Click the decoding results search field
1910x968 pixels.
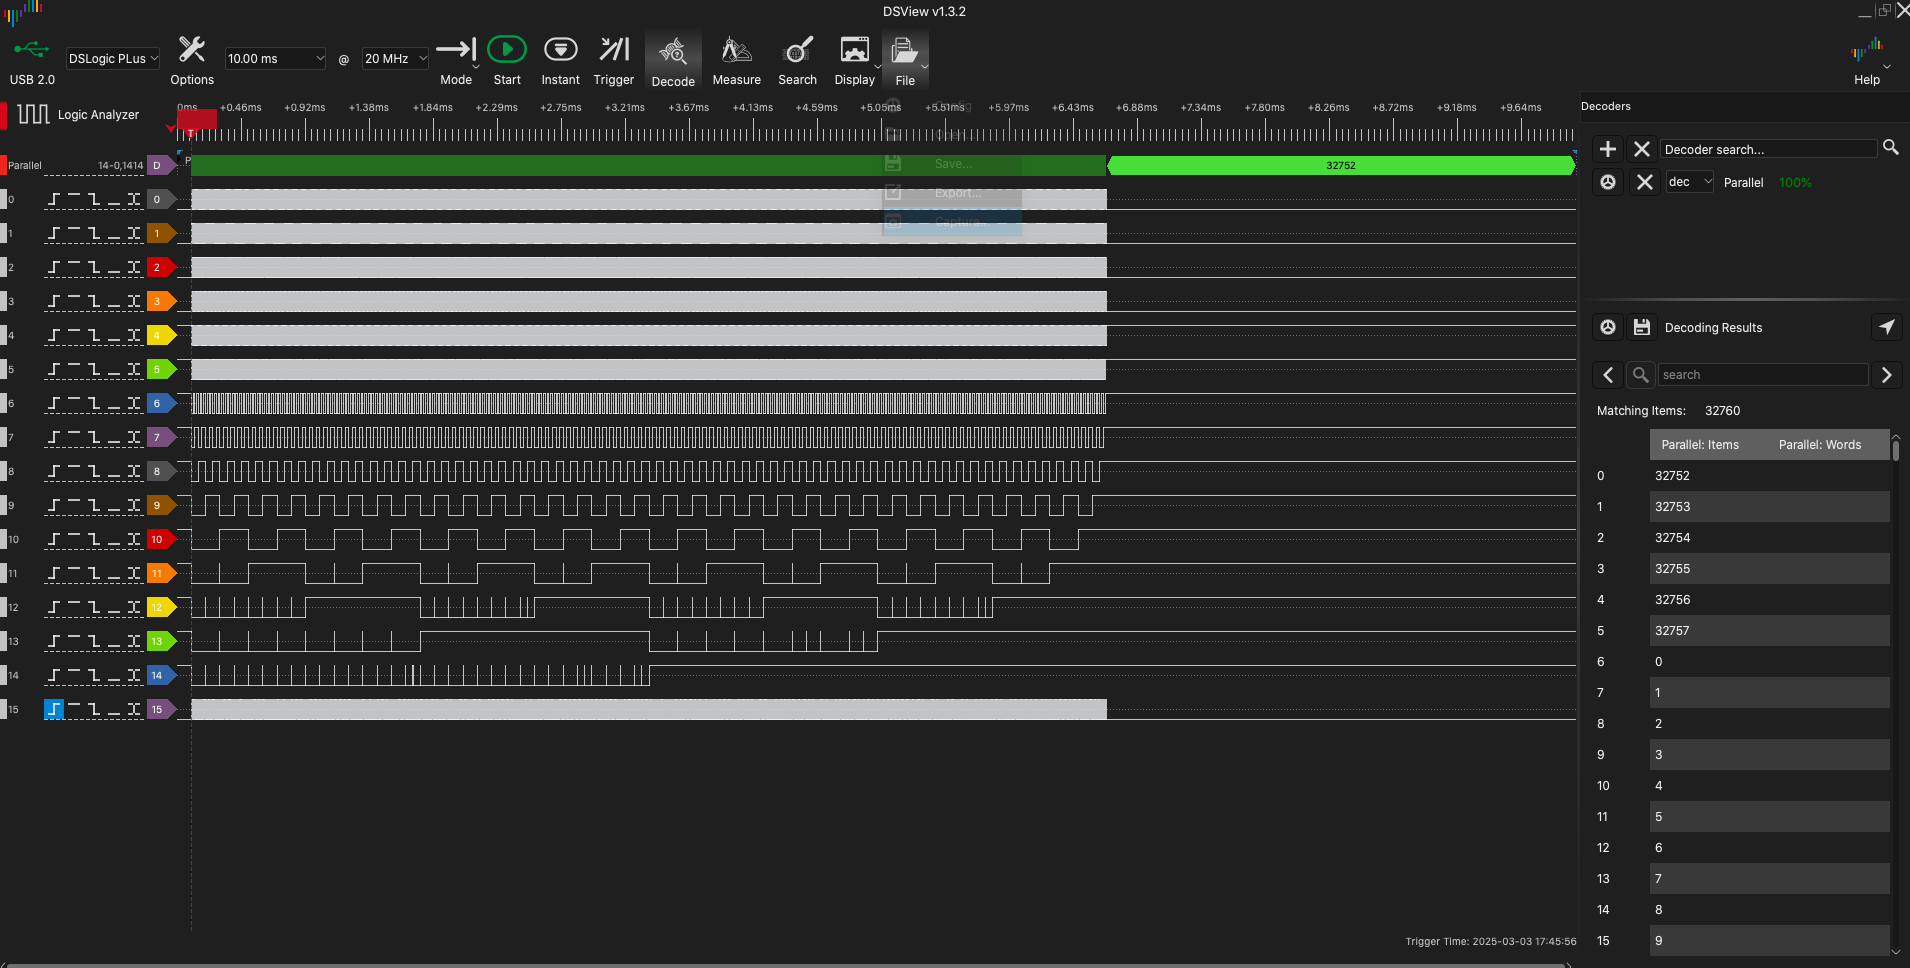(x=1762, y=375)
